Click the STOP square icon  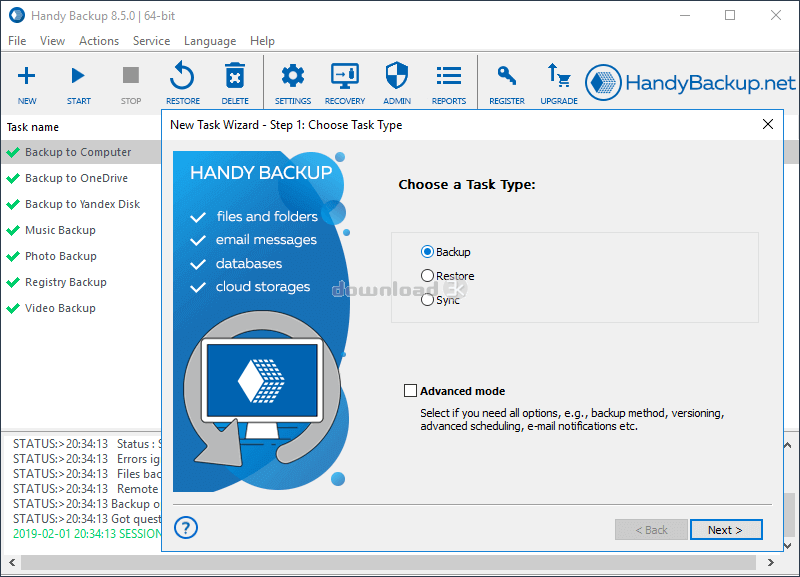coord(131,76)
